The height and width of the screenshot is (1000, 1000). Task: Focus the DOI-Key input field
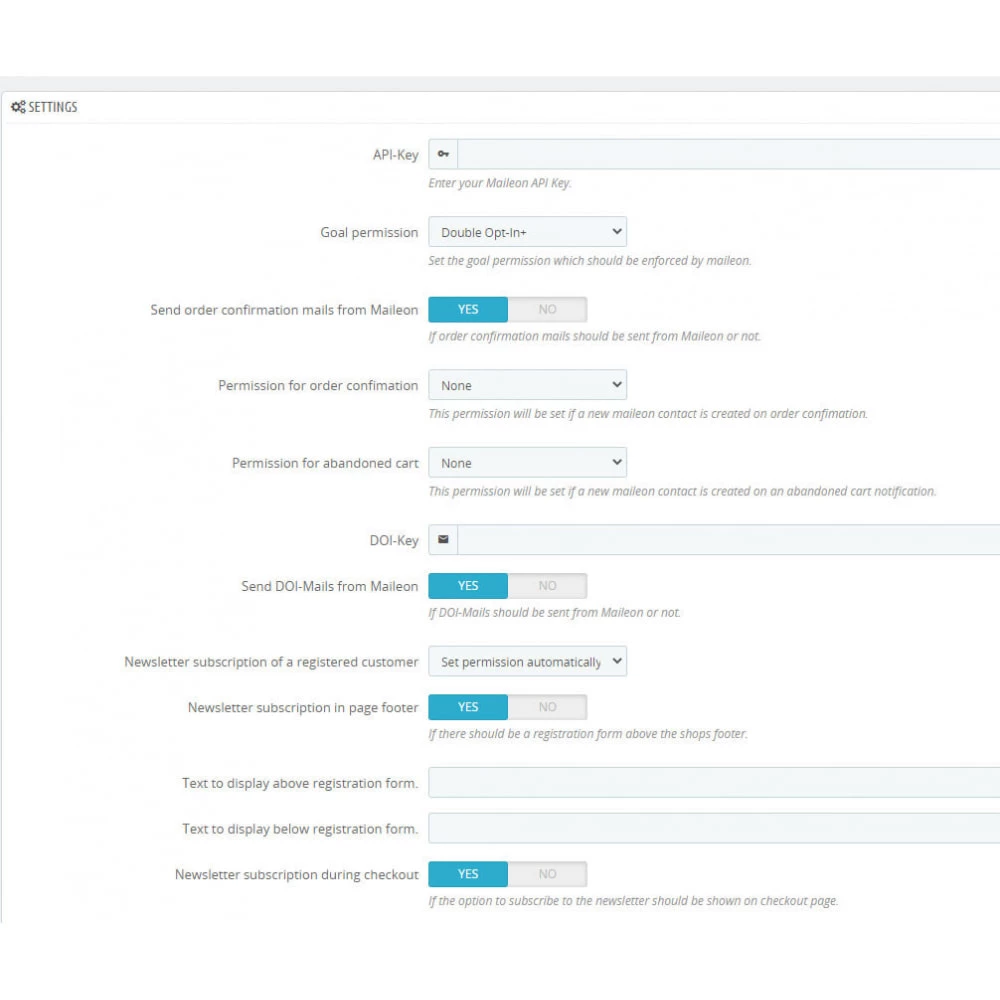pyautogui.click(x=728, y=540)
